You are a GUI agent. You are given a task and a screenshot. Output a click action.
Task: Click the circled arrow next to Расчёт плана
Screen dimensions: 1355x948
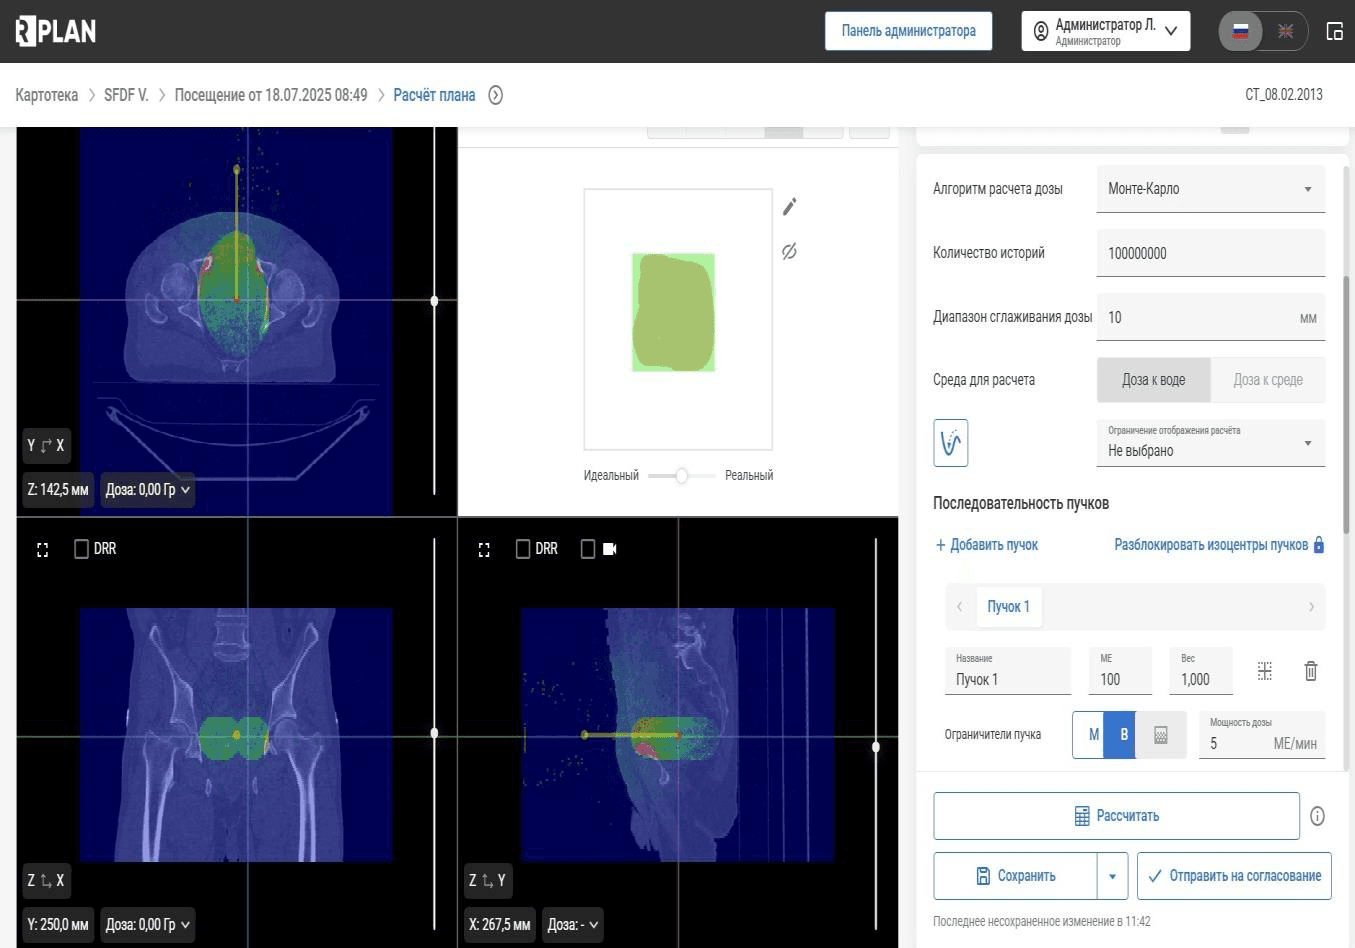point(495,95)
